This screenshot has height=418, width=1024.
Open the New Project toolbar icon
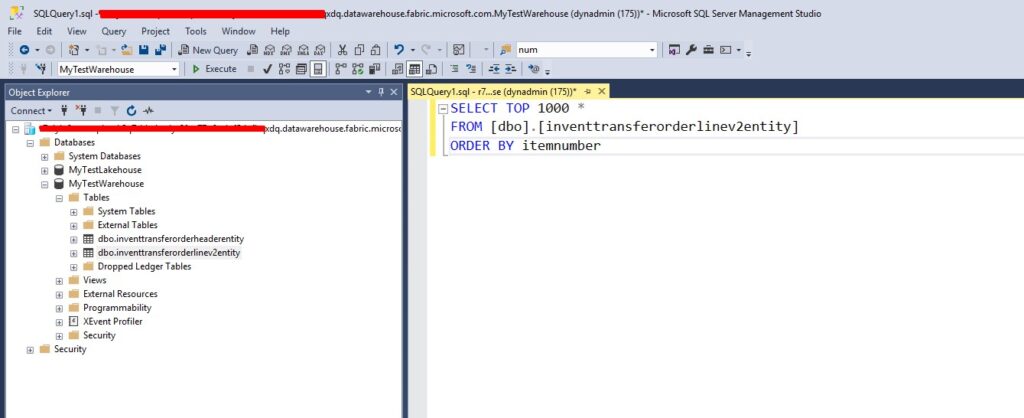tap(74, 50)
